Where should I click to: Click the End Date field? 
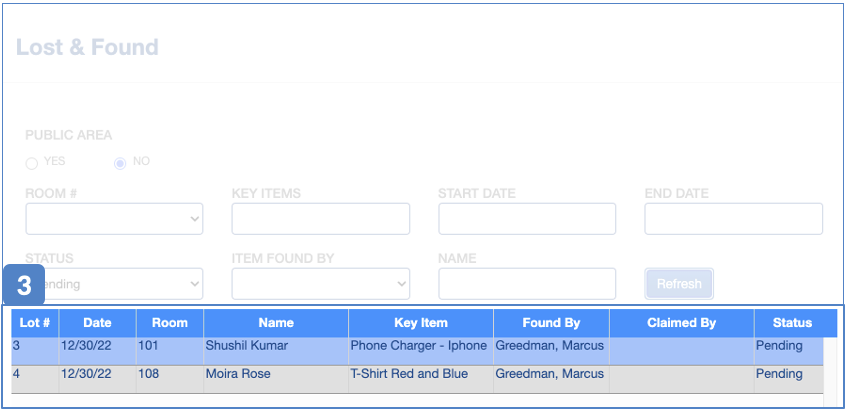pos(733,219)
